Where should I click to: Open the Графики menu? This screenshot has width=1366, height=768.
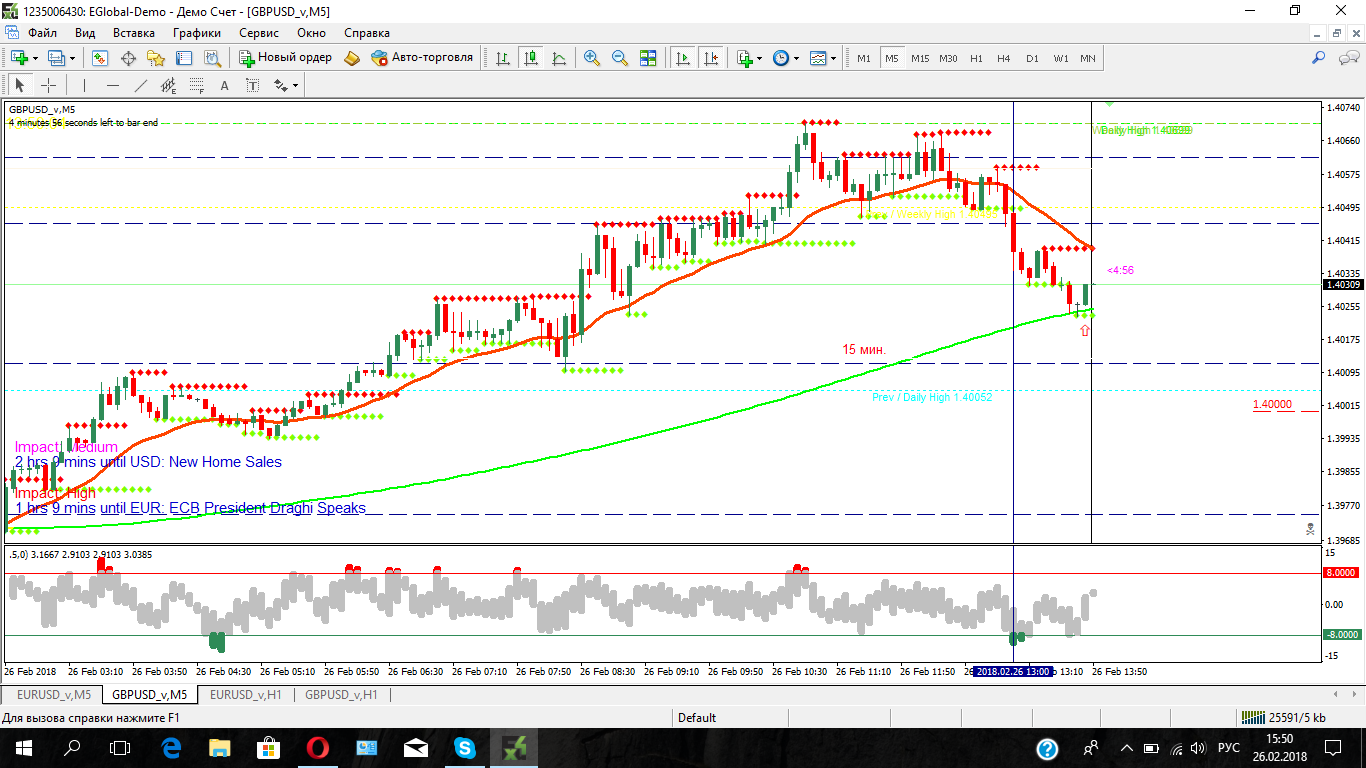(x=196, y=33)
